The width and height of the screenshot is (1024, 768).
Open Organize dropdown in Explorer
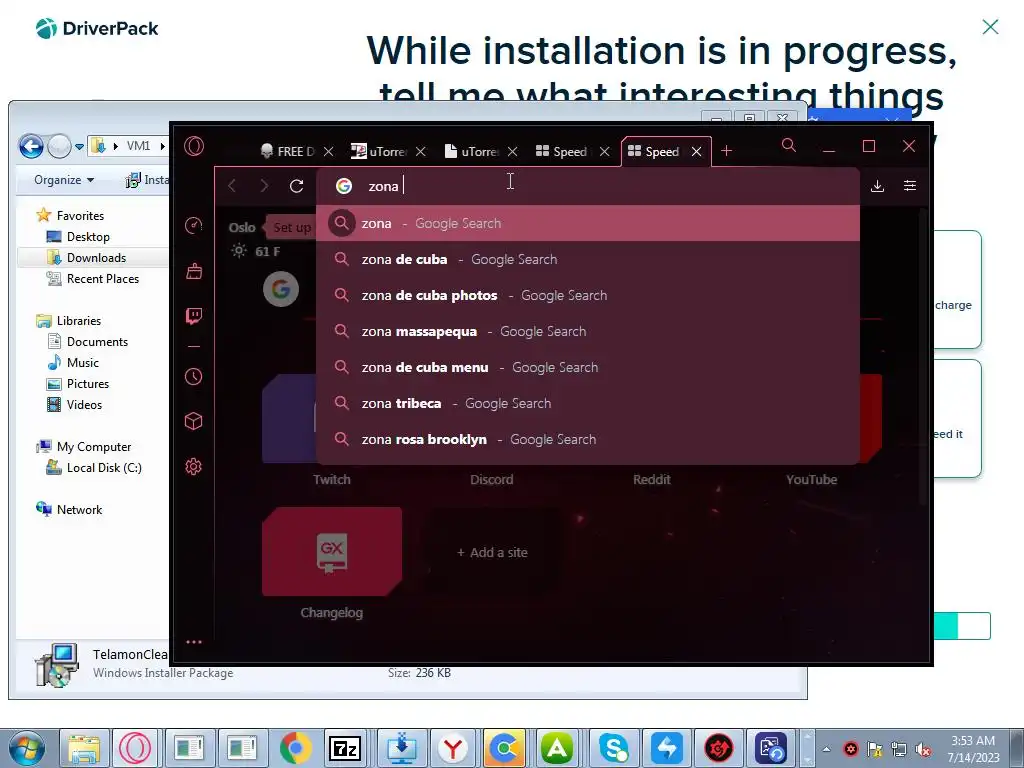(x=64, y=180)
